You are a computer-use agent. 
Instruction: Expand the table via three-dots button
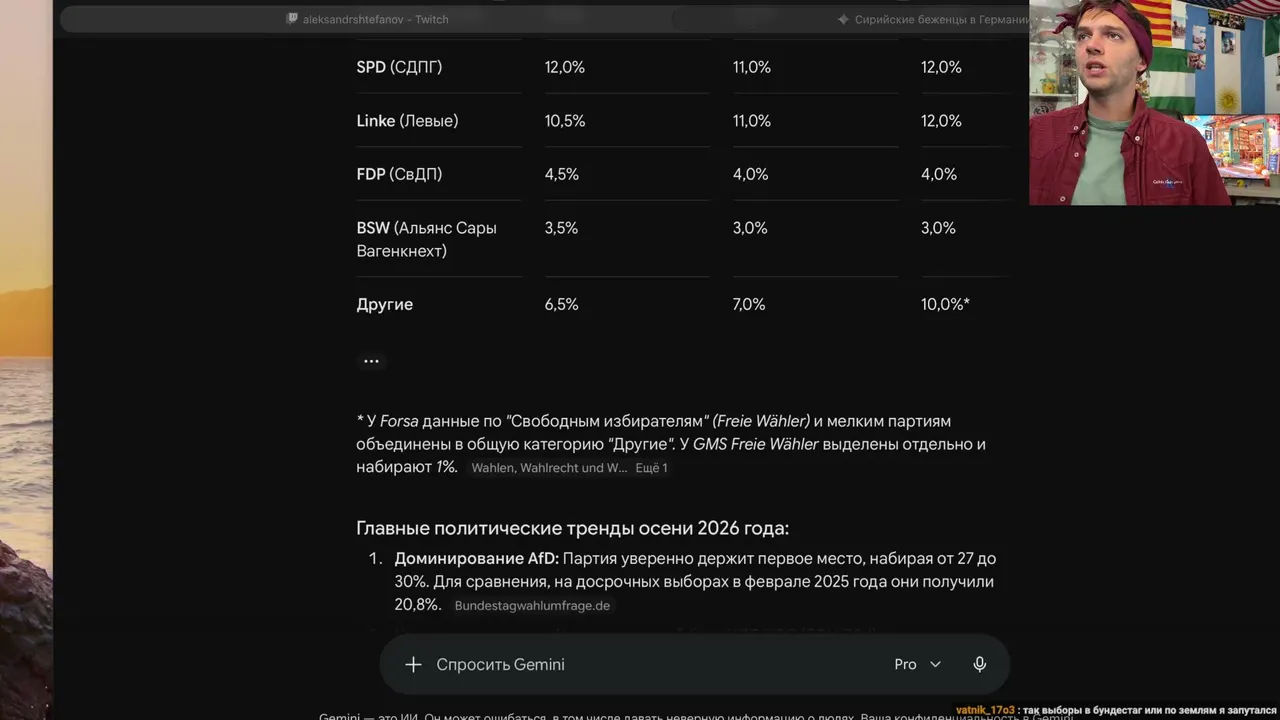pyautogui.click(x=372, y=361)
